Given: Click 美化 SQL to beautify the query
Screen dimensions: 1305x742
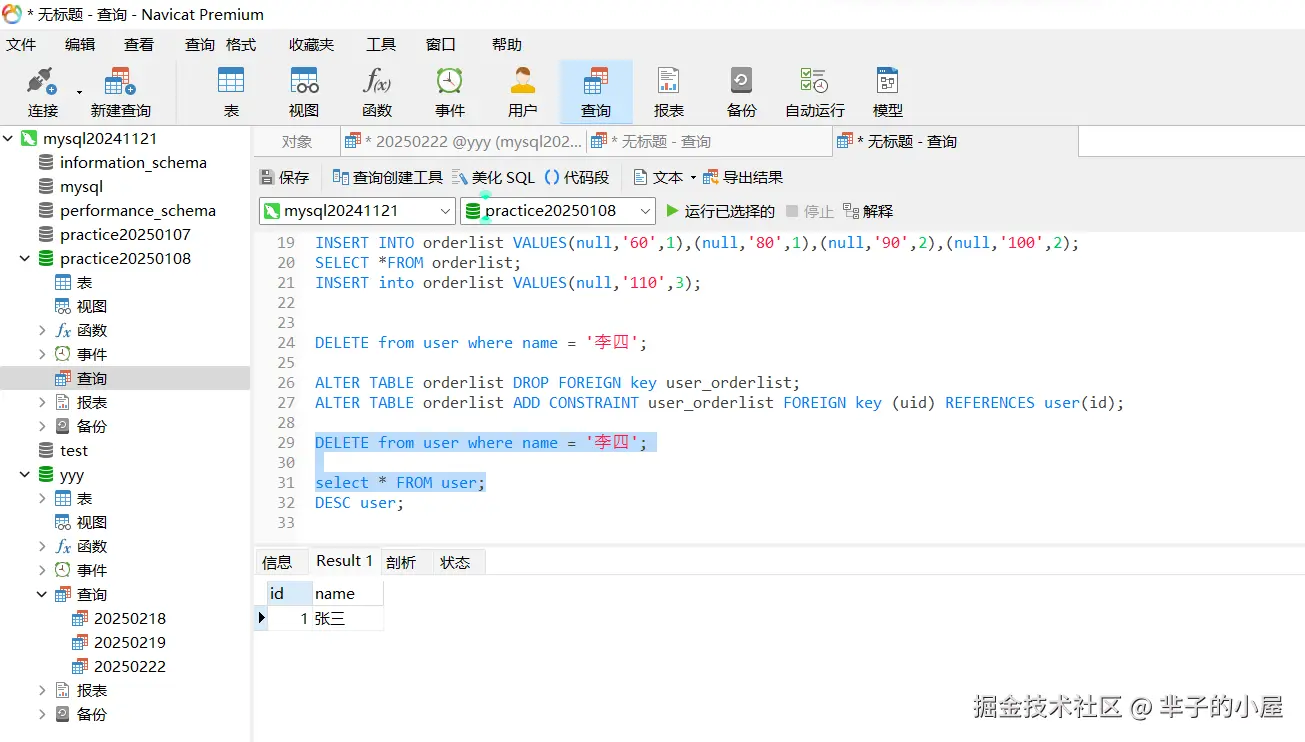Looking at the screenshot, I should (493, 177).
